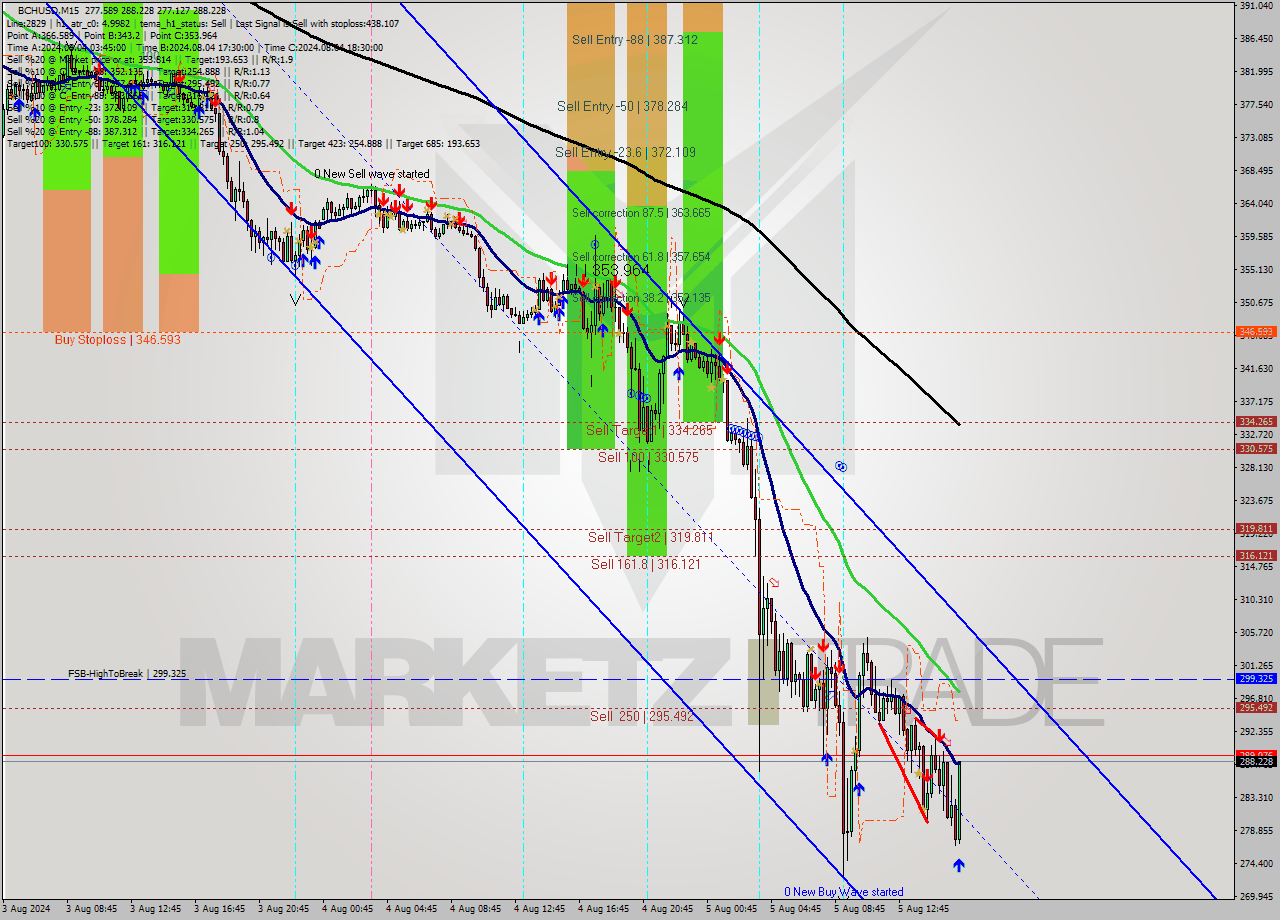
Task: Click the 274.400 price axis value
Action: tap(1256, 864)
